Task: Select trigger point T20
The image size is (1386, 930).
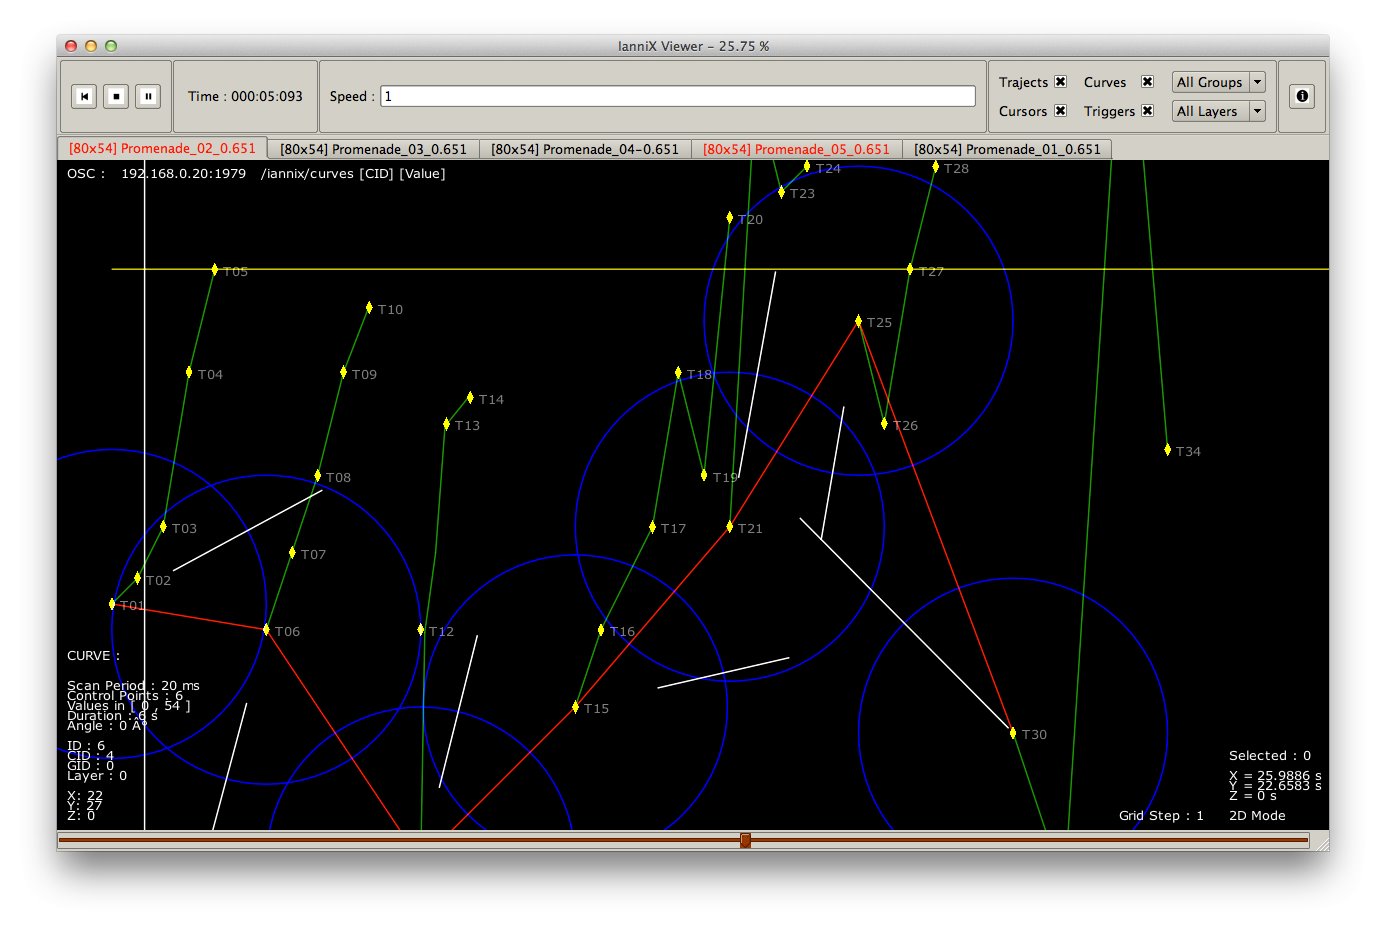Action: [729, 217]
